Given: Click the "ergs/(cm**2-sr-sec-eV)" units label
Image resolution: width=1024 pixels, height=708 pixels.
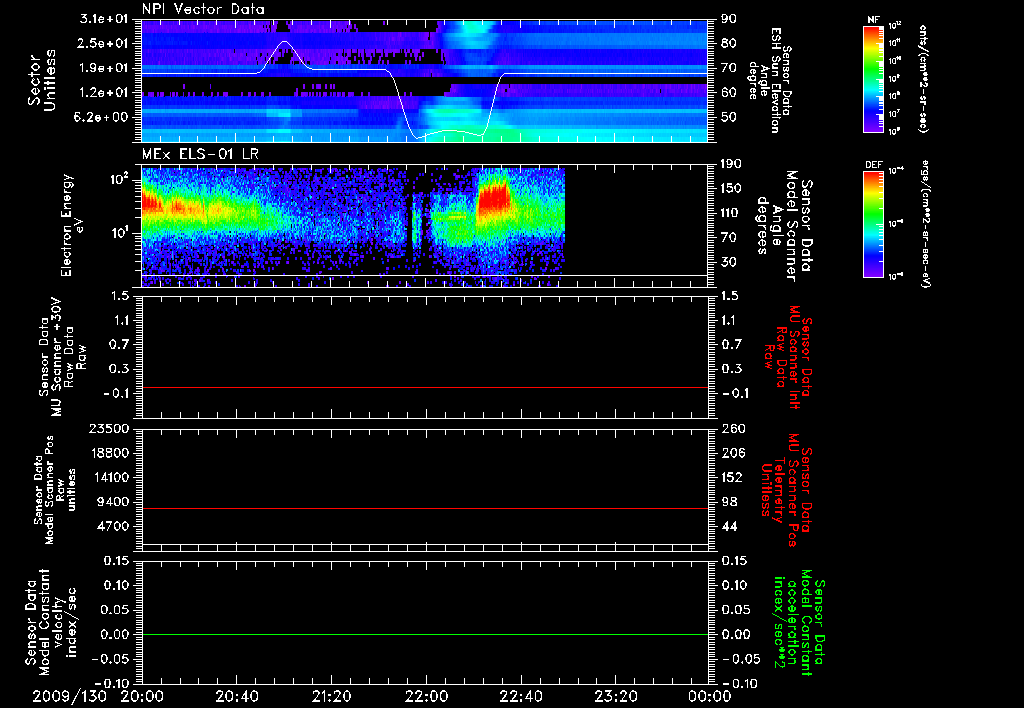Looking at the screenshot, I should [x=927, y=223].
